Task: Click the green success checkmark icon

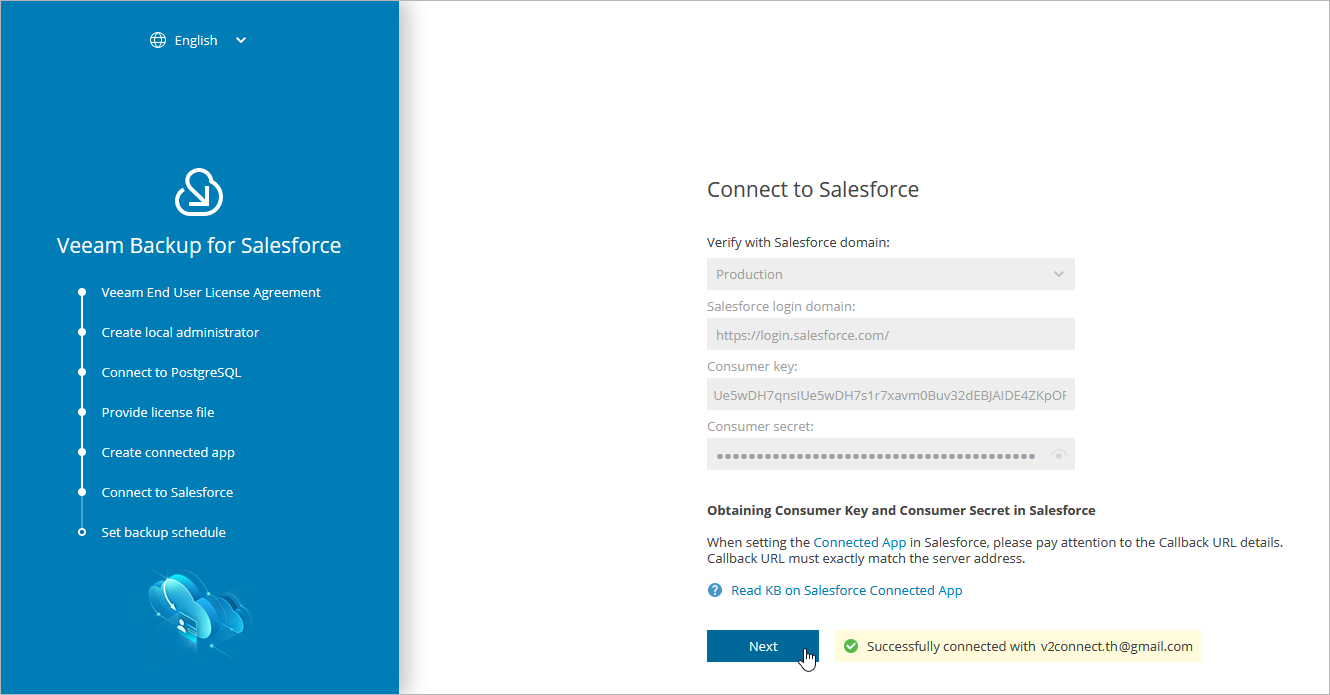Action: 851,646
